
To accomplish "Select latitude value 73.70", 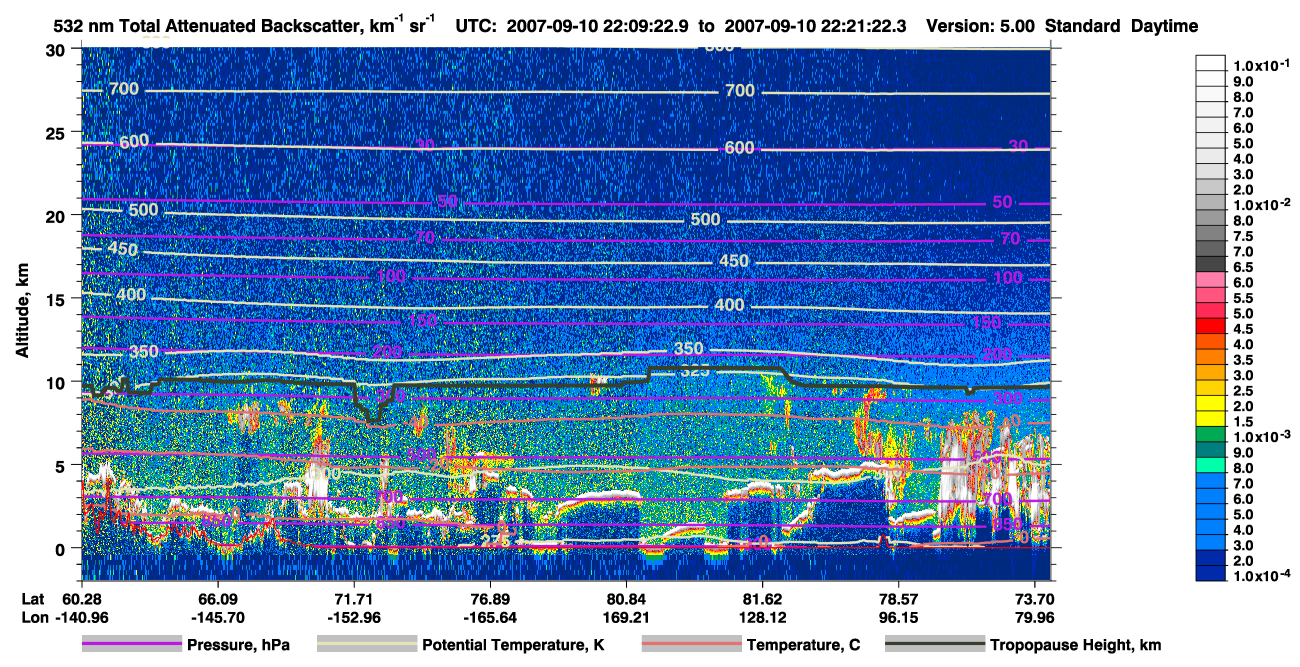I will coord(1034,599).
